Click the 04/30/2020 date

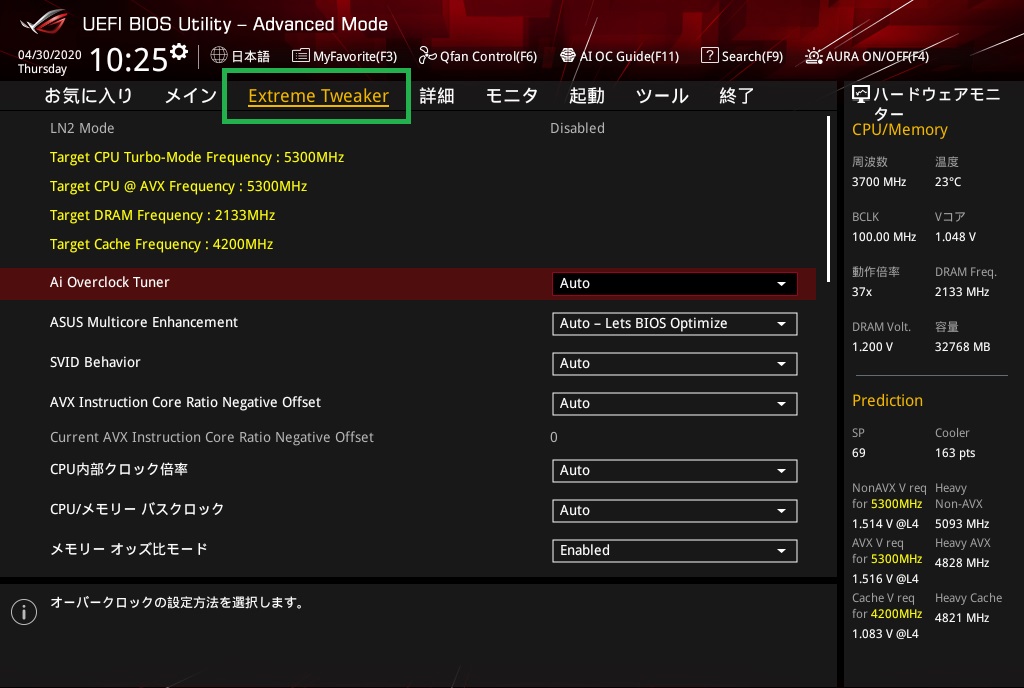point(50,55)
